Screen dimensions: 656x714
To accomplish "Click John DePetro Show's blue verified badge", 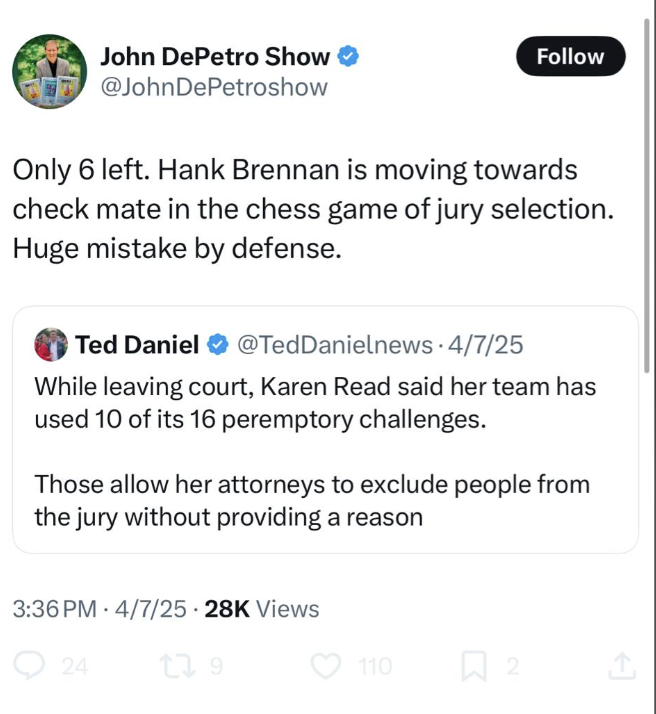I will (x=348, y=57).
